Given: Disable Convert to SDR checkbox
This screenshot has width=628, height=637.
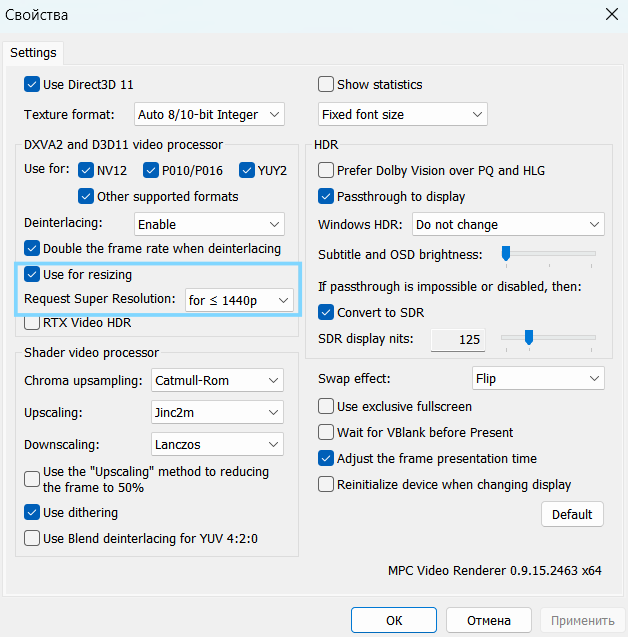Looking at the screenshot, I should point(326,313).
